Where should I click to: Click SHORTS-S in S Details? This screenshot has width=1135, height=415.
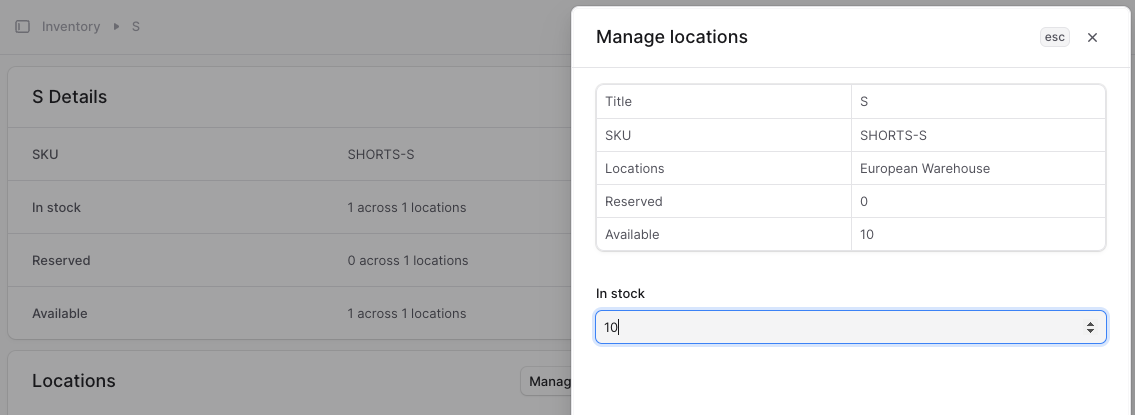381,154
